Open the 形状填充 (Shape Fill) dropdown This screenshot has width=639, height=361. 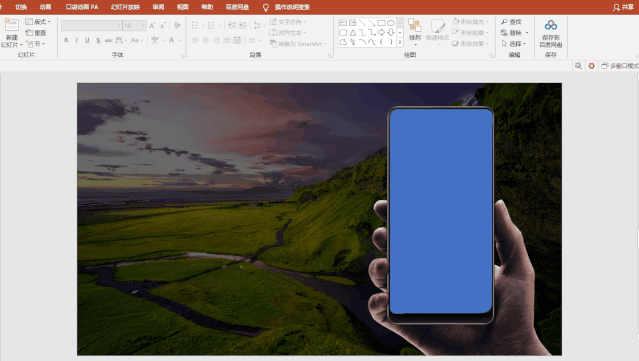pyautogui.click(x=470, y=22)
